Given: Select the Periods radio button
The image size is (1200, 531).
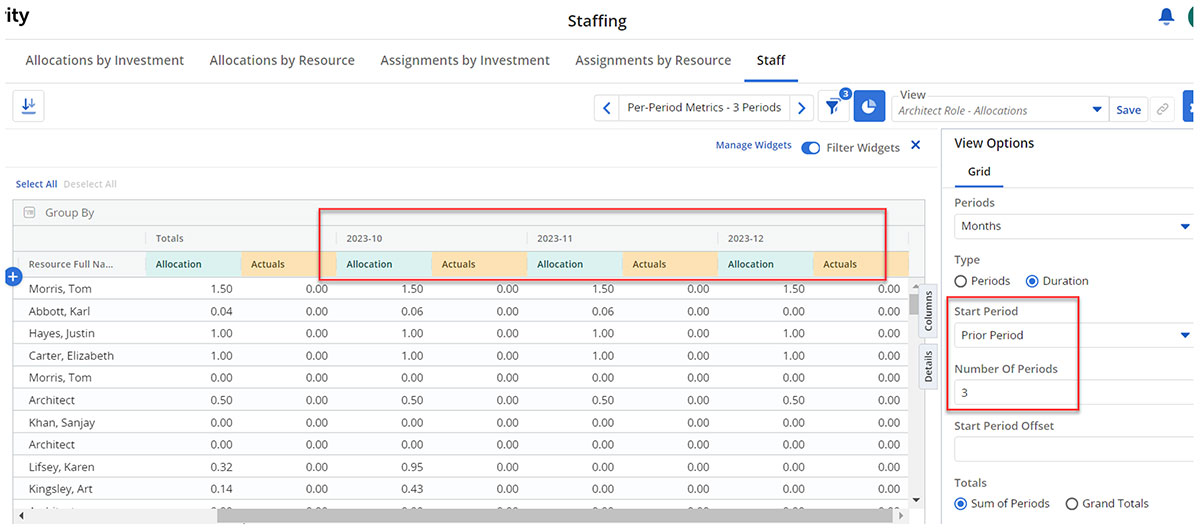Looking at the screenshot, I should click(961, 281).
